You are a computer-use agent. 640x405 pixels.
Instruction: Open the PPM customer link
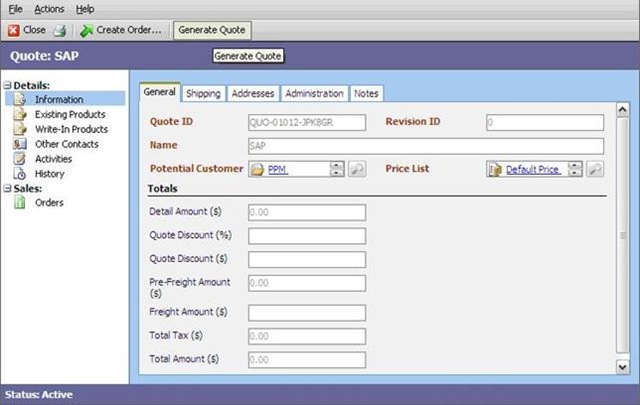(278, 169)
